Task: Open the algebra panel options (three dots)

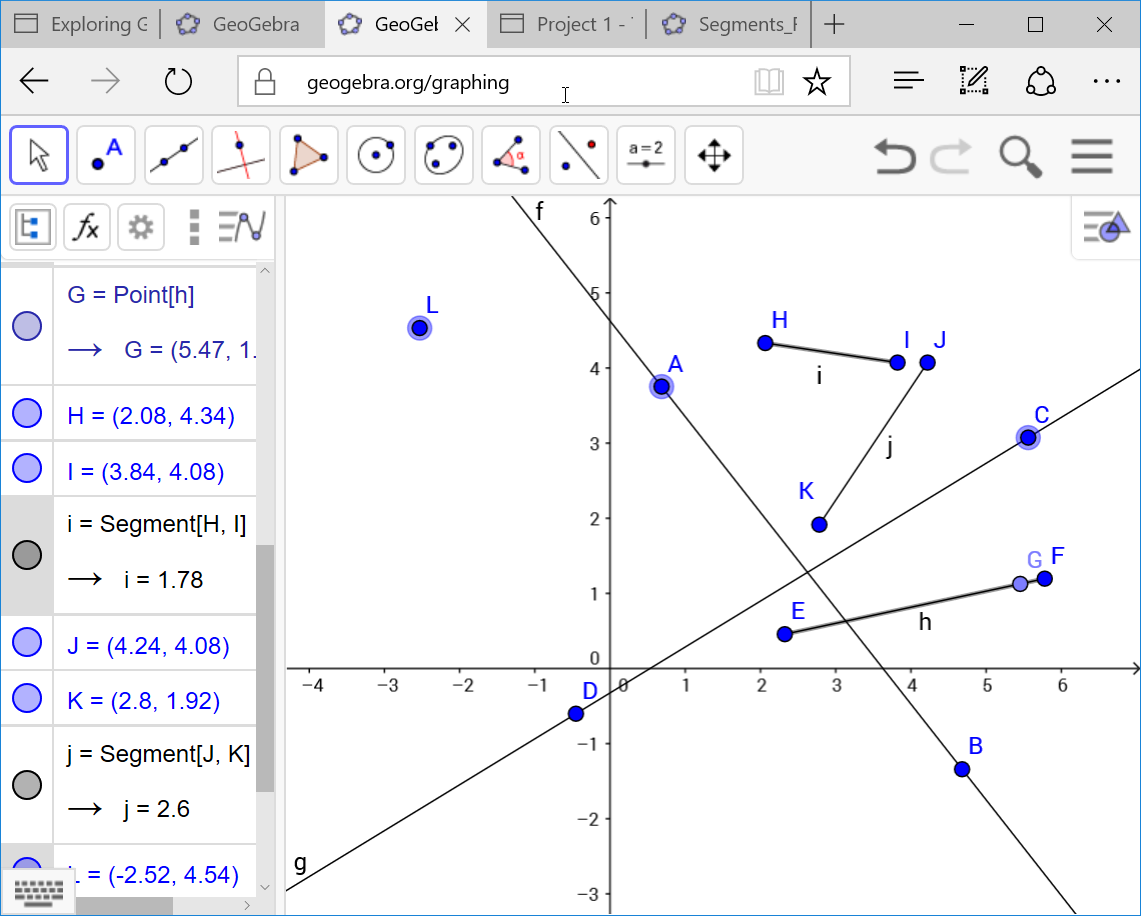Action: (192, 227)
